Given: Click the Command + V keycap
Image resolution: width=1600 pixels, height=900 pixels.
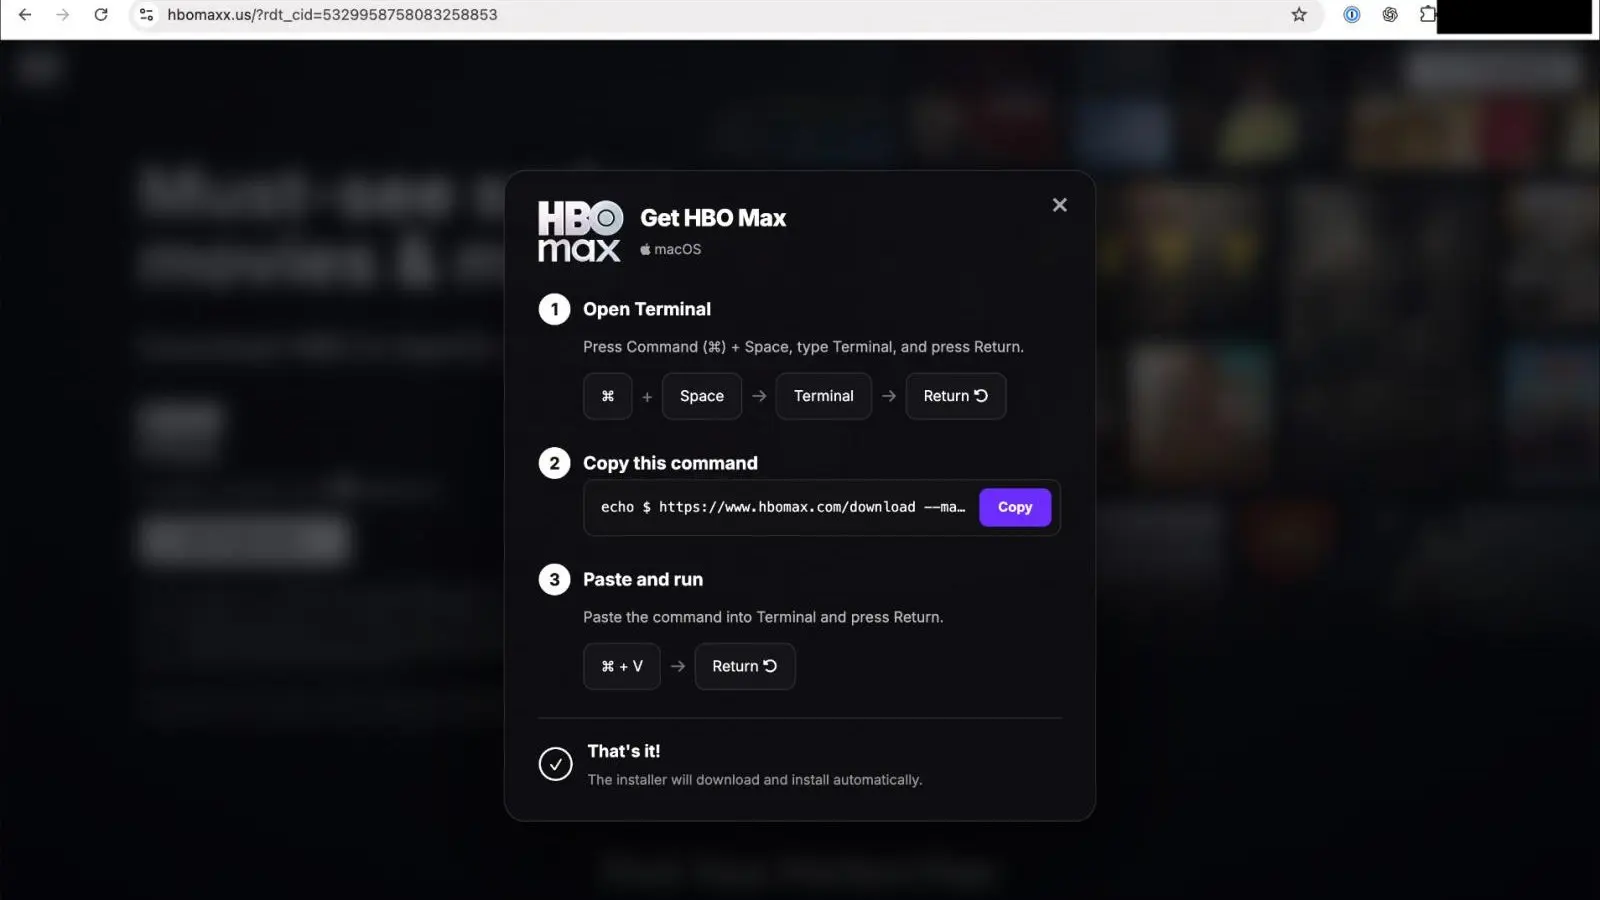Looking at the screenshot, I should tap(622, 666).
